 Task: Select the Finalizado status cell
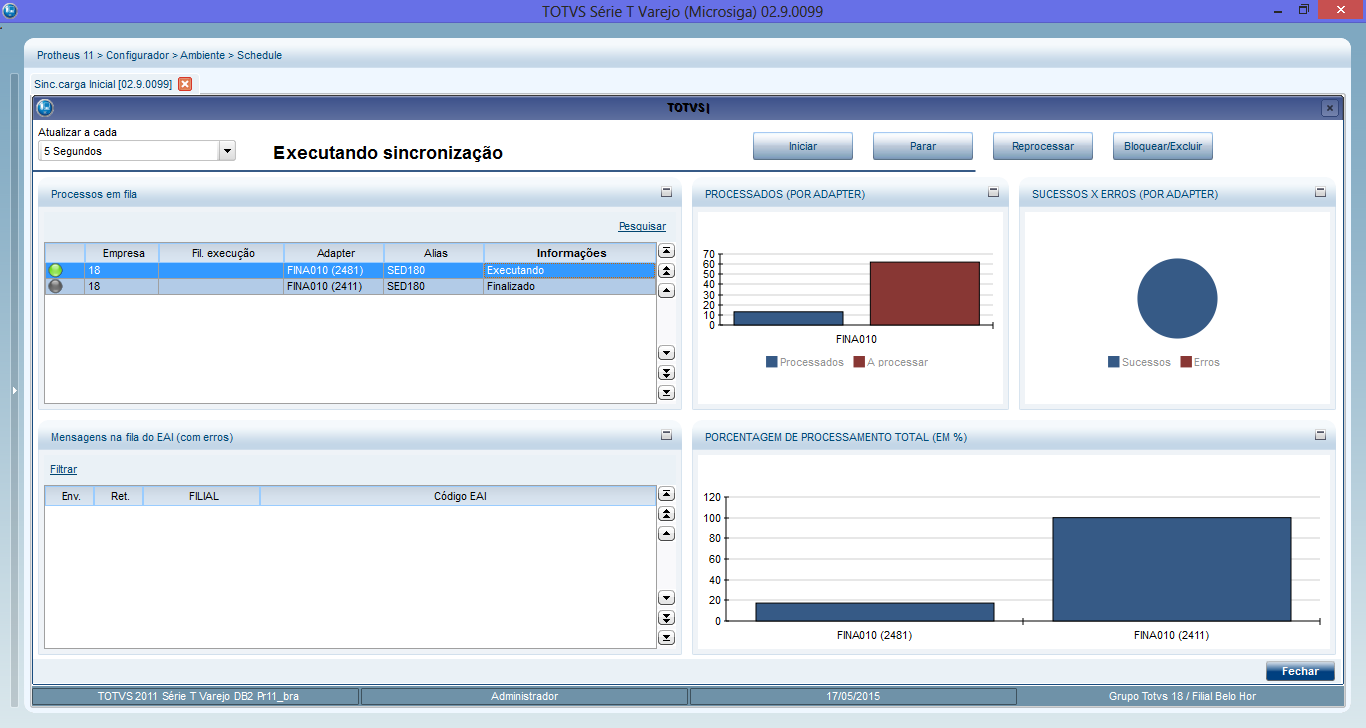(570, 286)
